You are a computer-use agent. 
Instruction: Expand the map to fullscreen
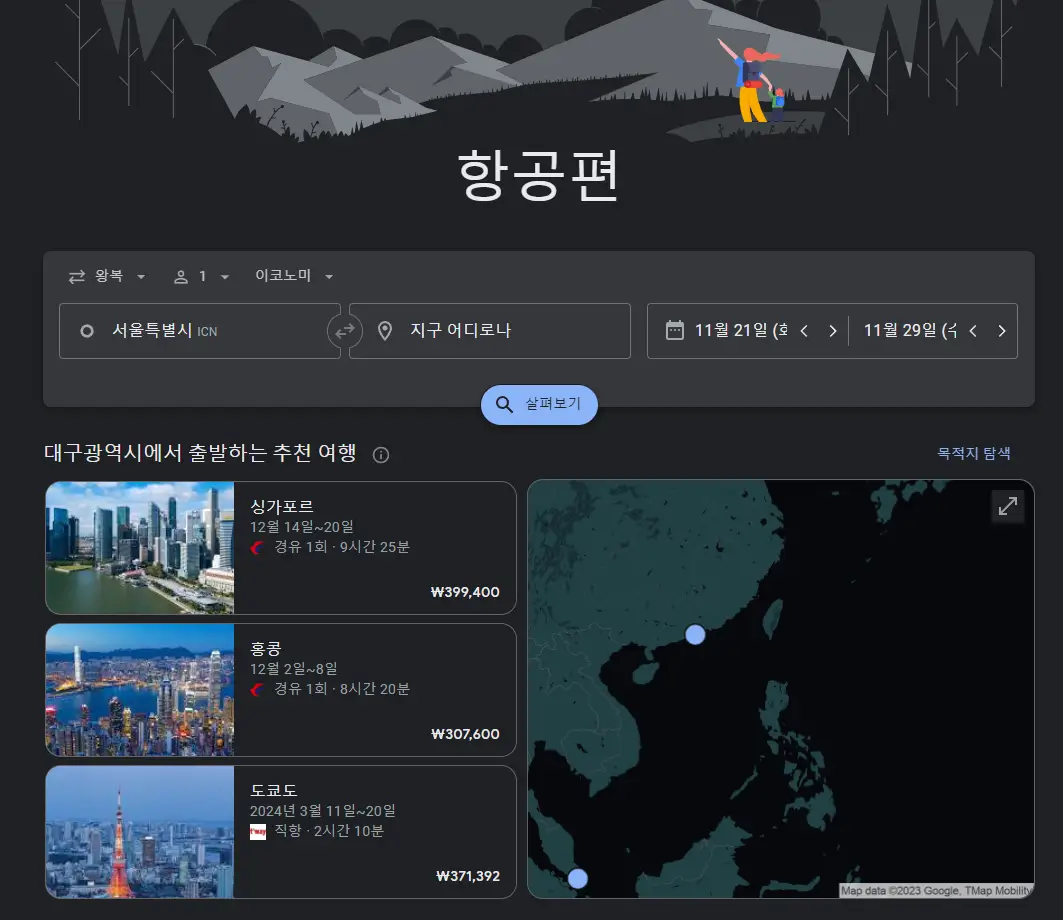point(1008,507)
